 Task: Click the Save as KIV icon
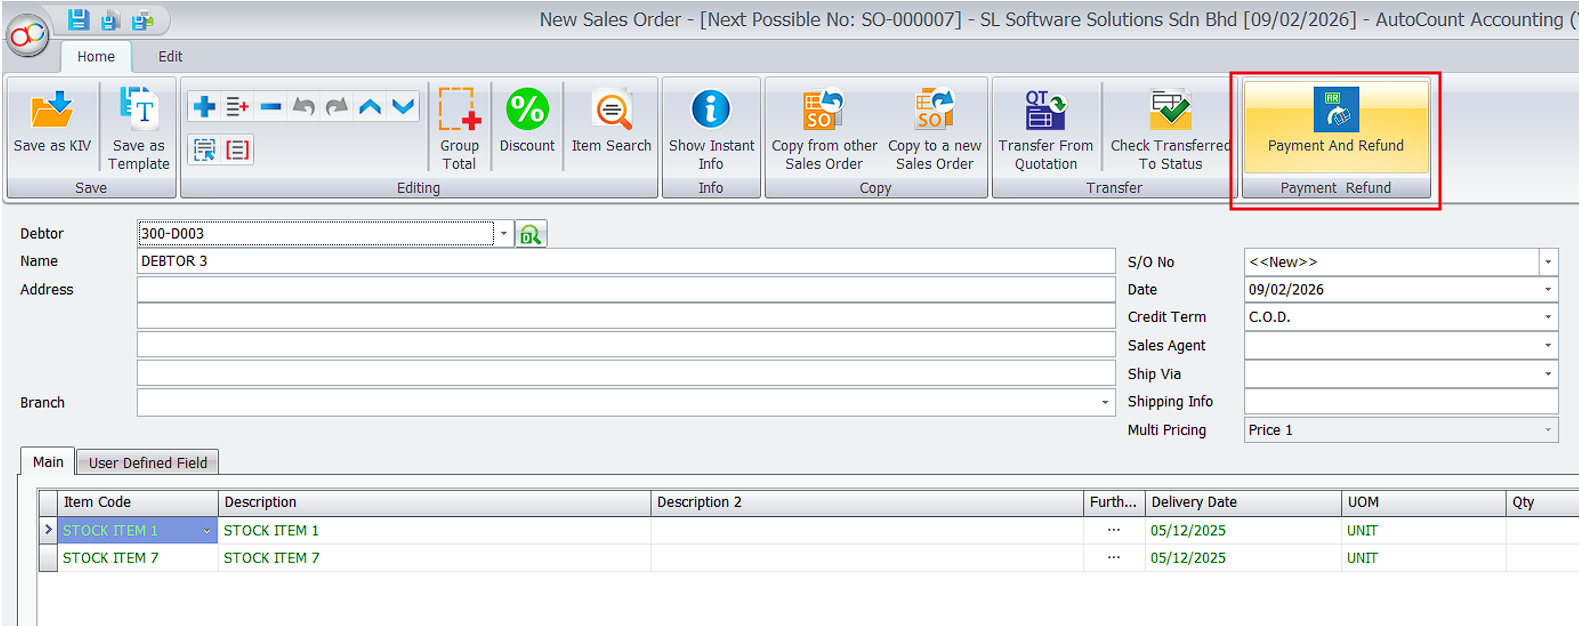pyautogui.click(x=52, y=112)
